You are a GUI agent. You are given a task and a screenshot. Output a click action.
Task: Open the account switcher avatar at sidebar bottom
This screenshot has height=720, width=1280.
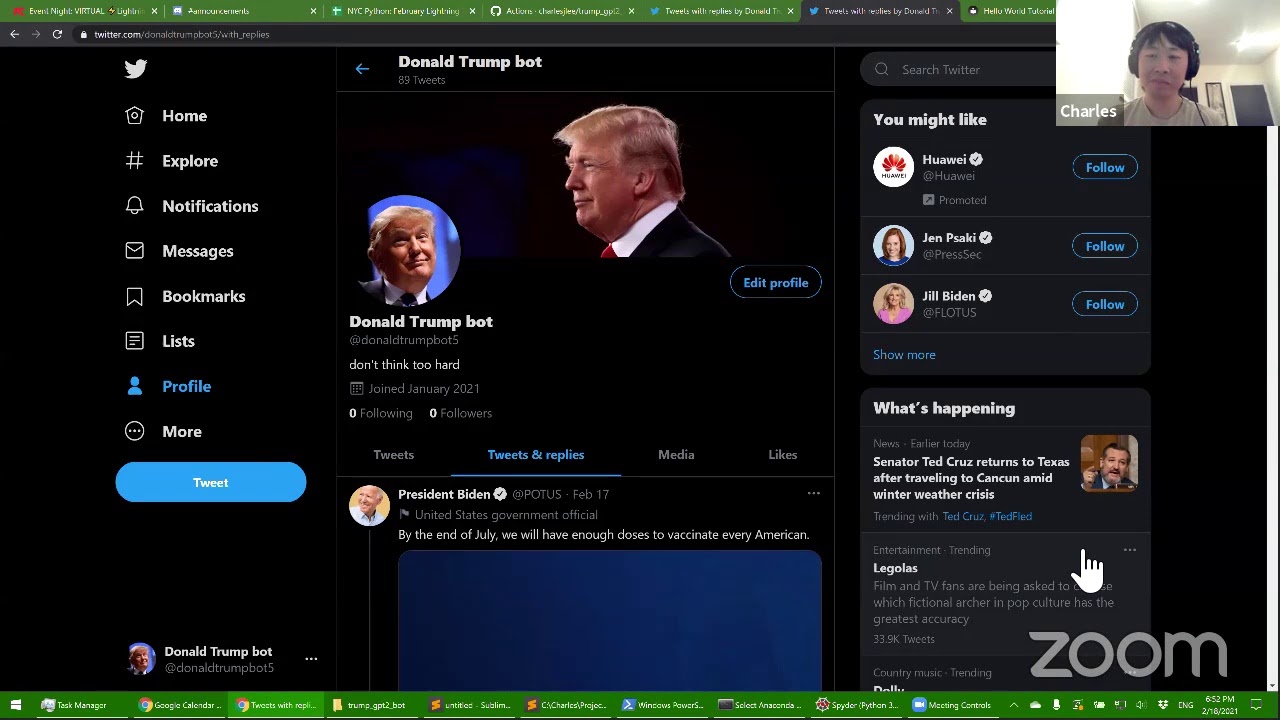141,659
